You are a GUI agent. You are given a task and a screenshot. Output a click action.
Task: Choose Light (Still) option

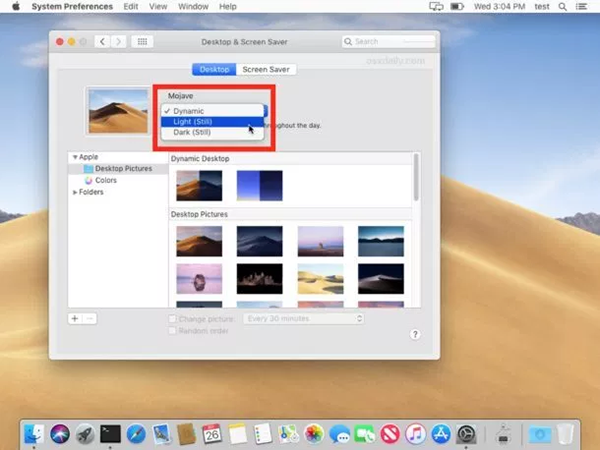tap(212, 122)
